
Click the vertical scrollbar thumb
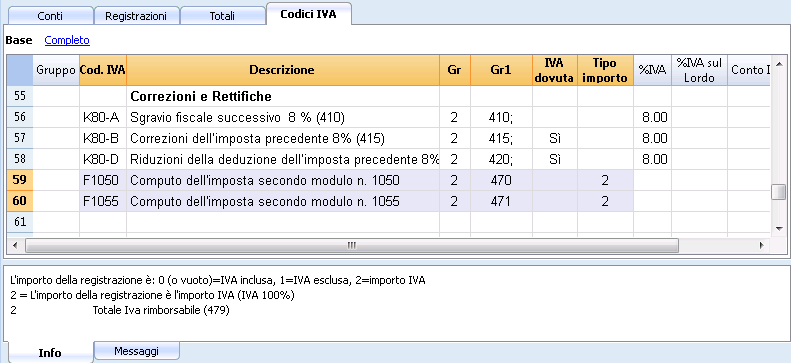tap(780, 192)
